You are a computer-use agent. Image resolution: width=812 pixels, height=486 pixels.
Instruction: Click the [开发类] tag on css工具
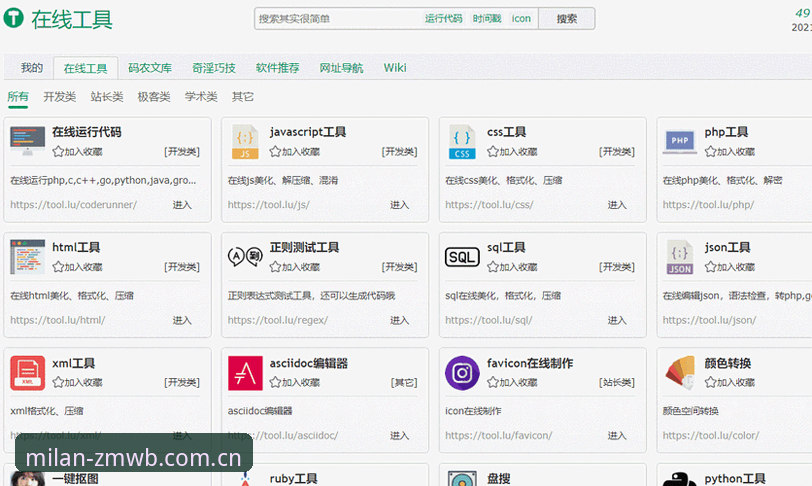(617, 151)
